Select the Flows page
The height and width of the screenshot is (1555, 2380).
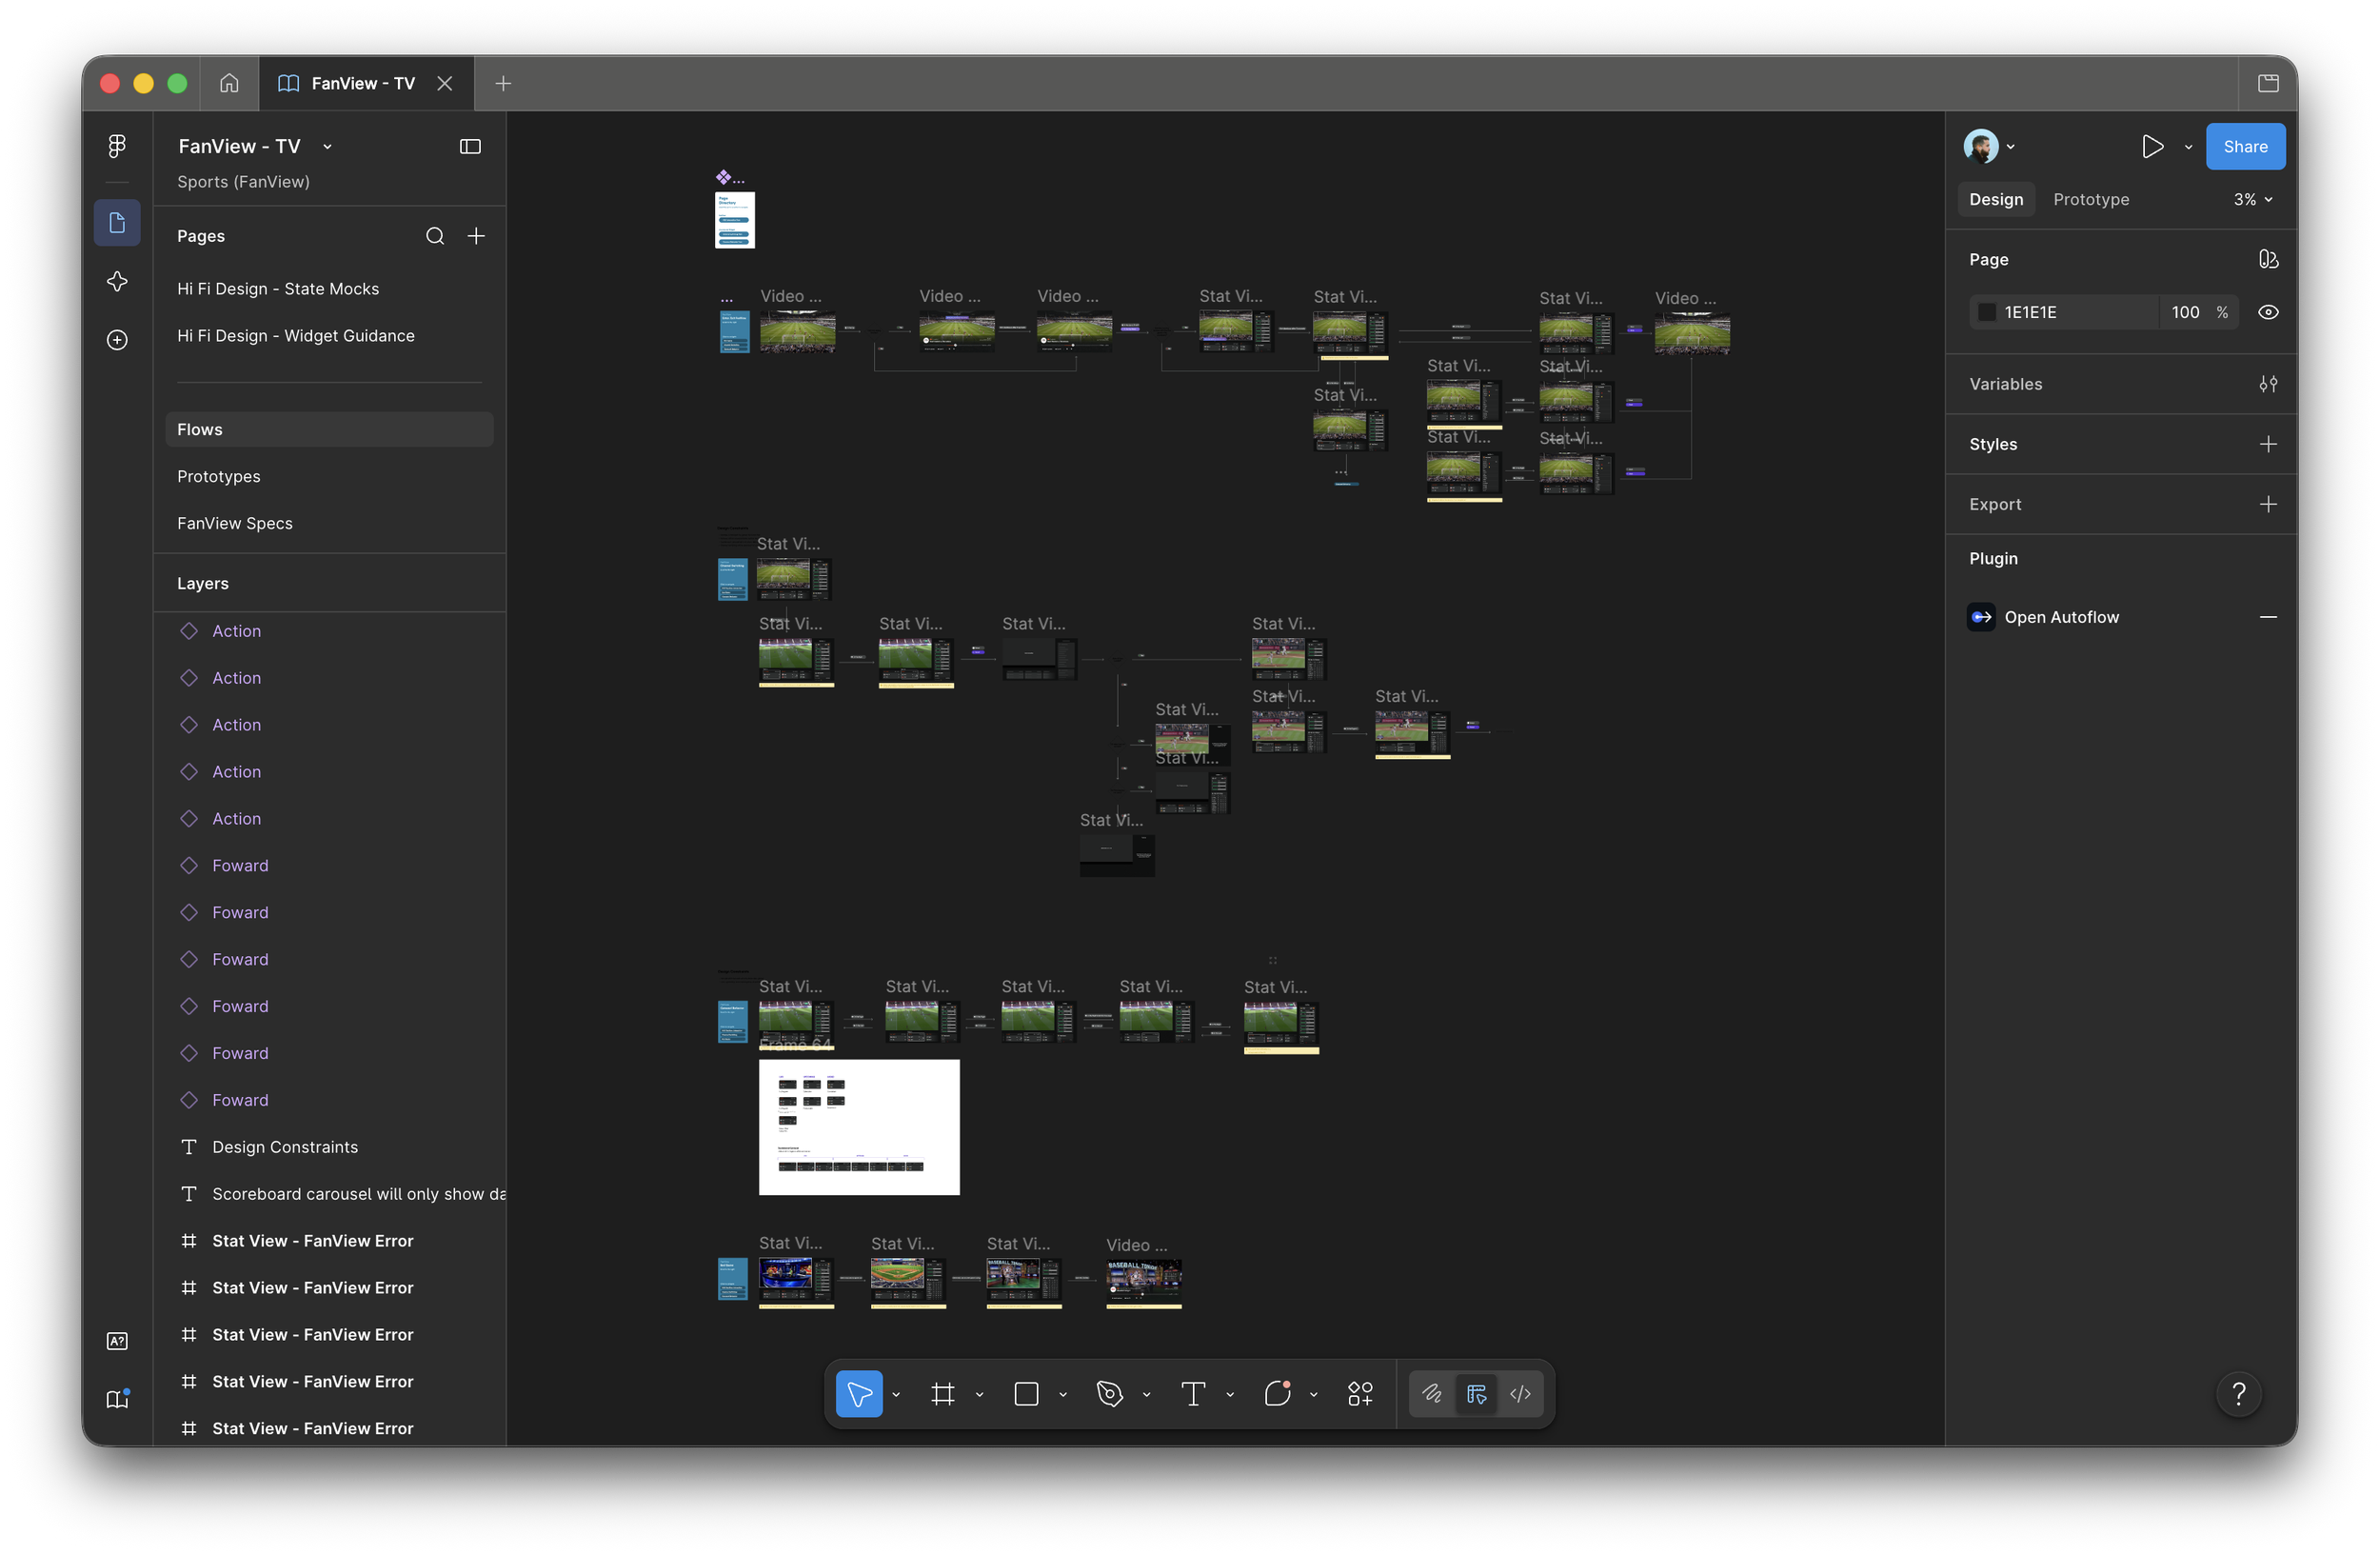point(329,430)
